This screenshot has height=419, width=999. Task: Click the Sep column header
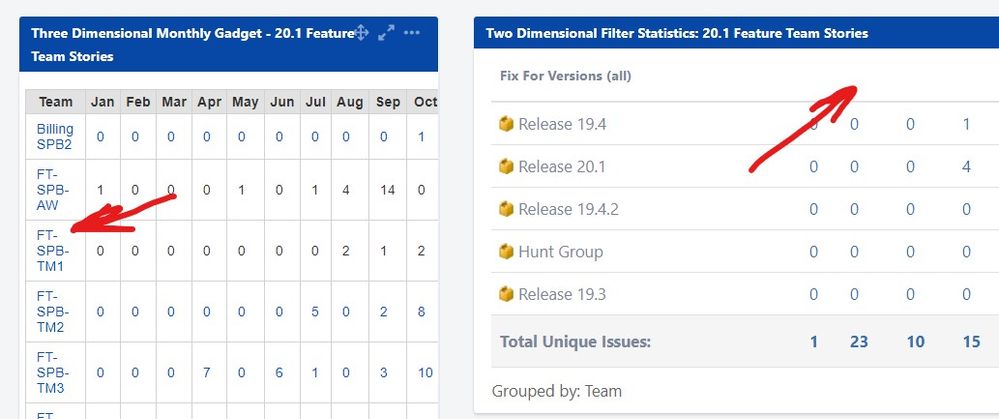coord(388,102)
